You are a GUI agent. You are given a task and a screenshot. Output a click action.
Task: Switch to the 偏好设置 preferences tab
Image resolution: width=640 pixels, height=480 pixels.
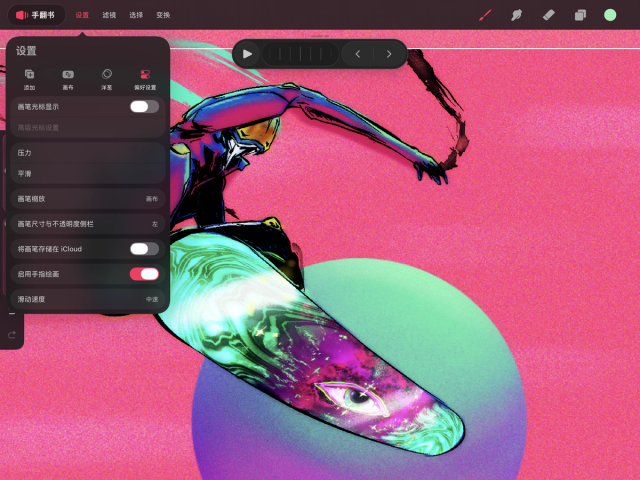pos(145,79)
